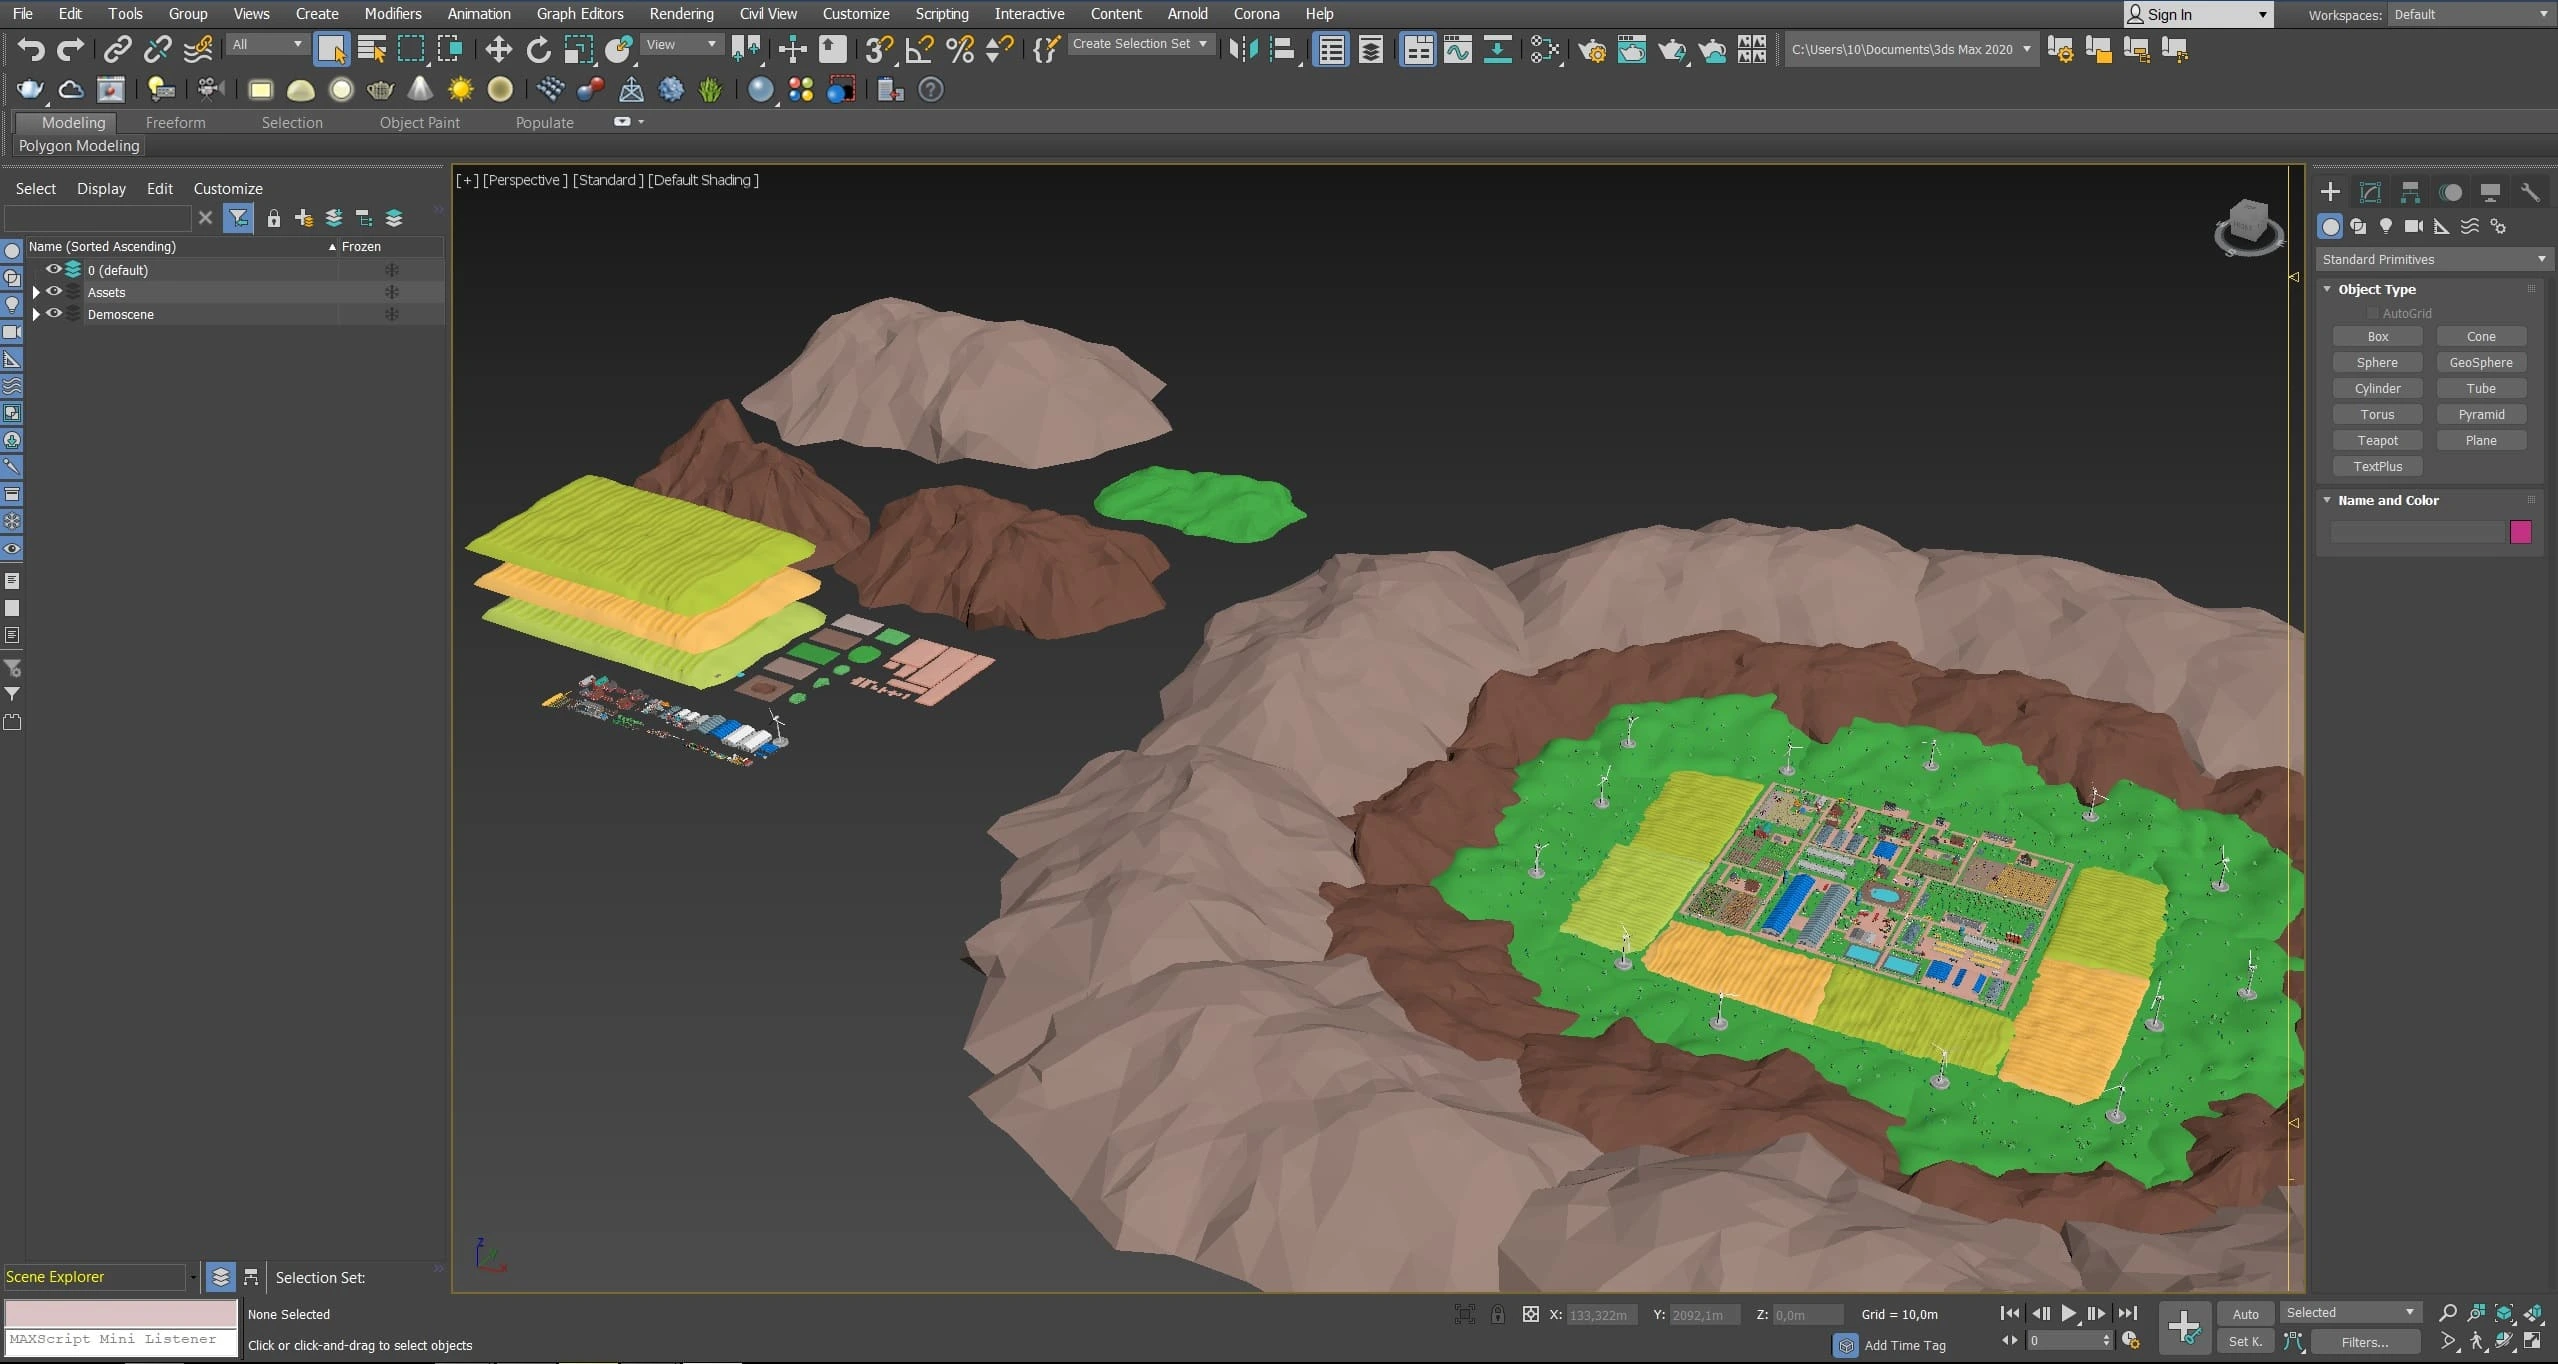
Task: Open the Rendering menu
Action: pyautogui.click(x=681, y=14)
